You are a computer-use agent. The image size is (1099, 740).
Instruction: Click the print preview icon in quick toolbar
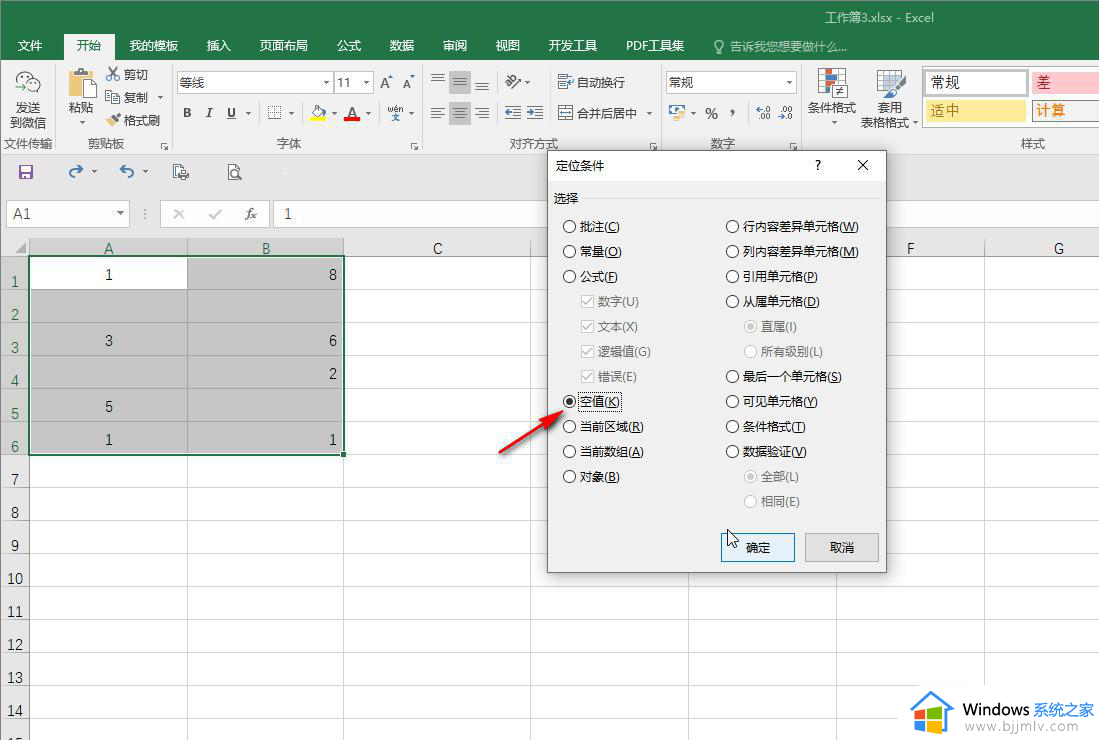click(x=234, y=172)
